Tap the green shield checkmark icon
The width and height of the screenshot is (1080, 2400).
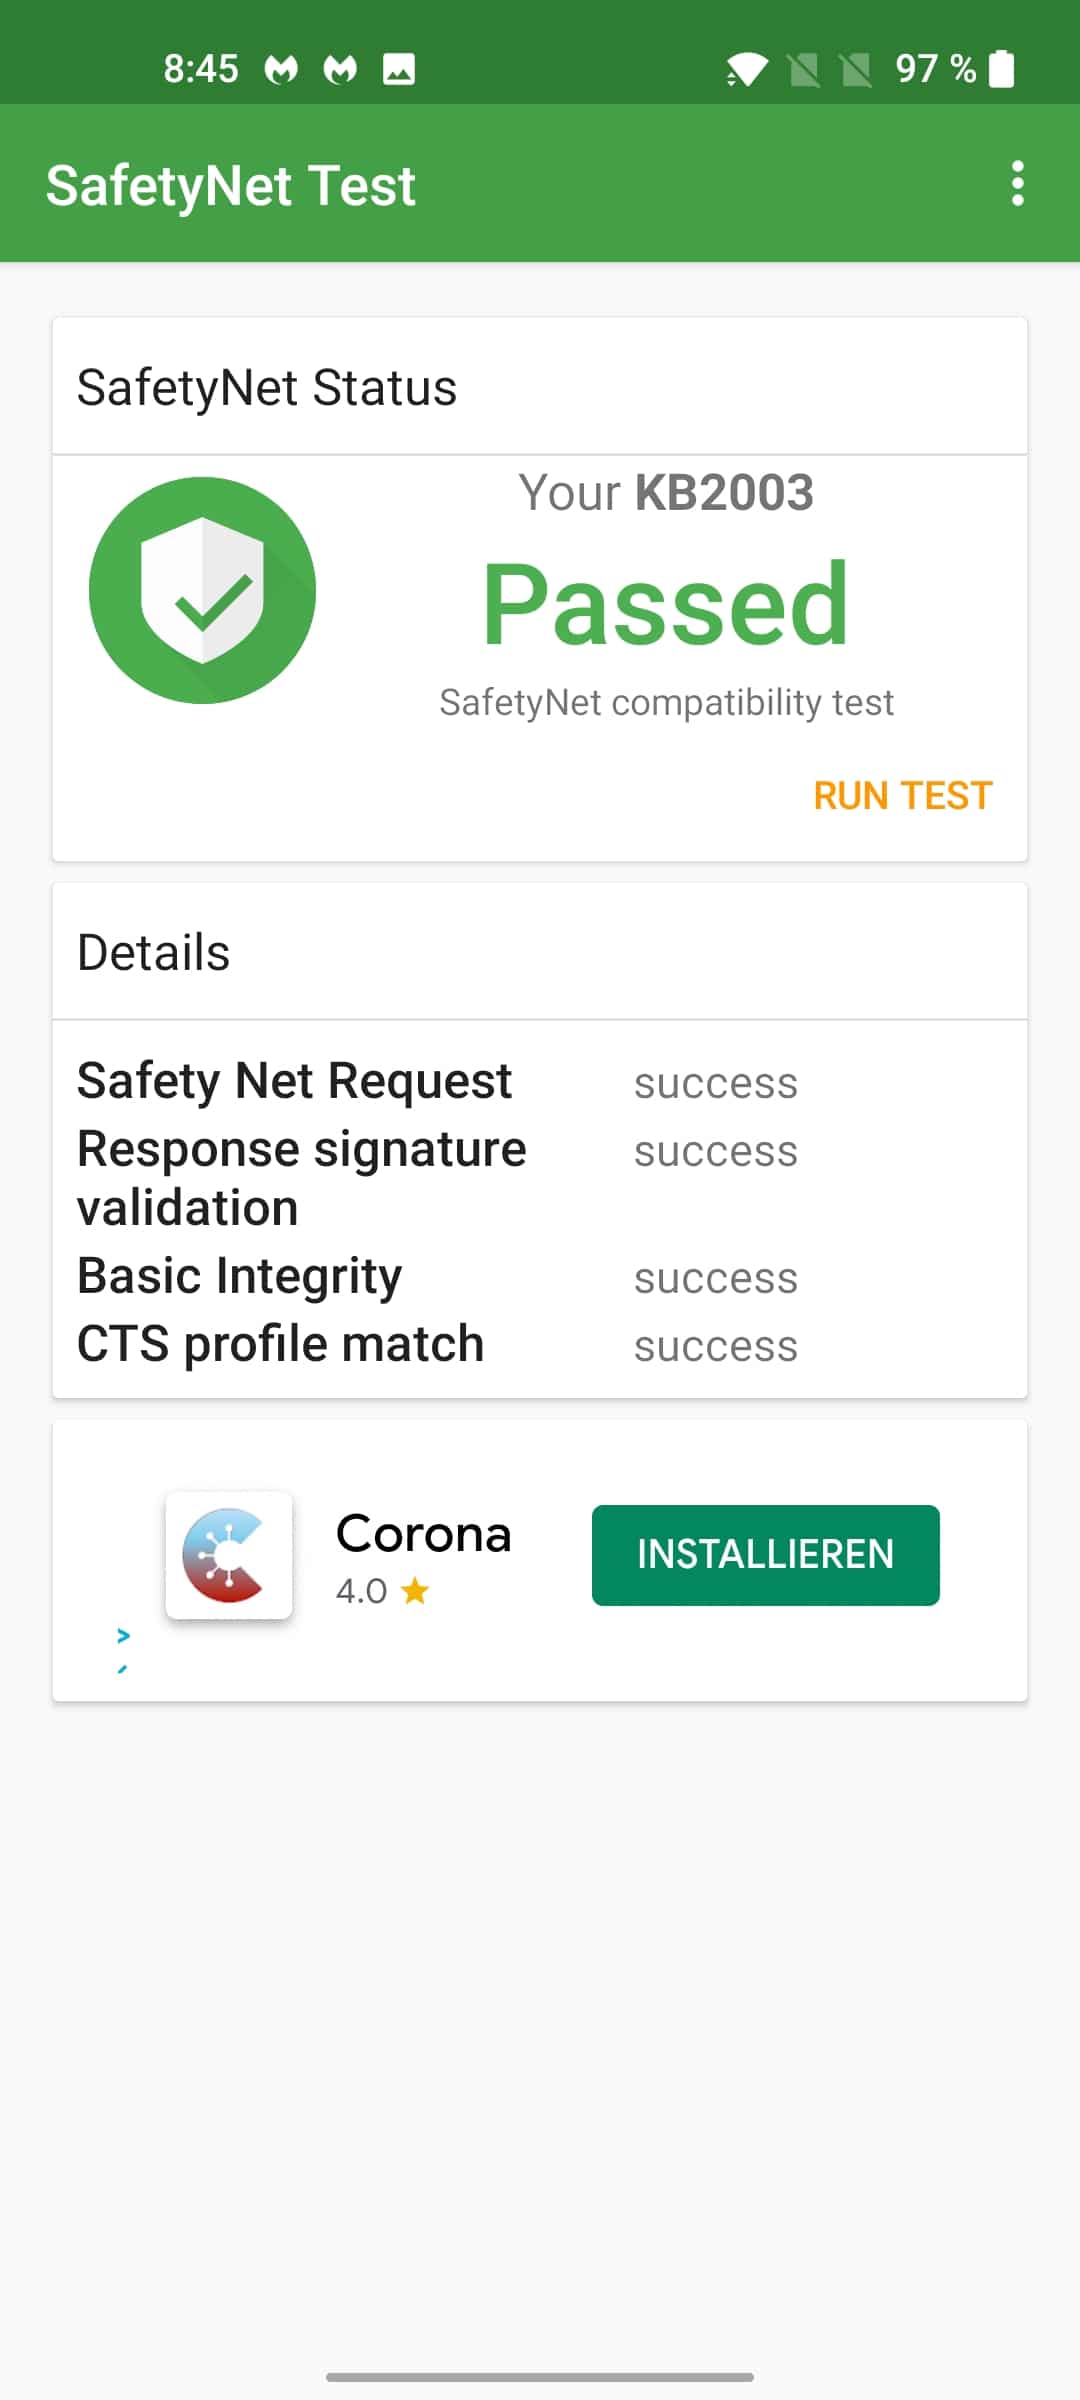point(203,590)
